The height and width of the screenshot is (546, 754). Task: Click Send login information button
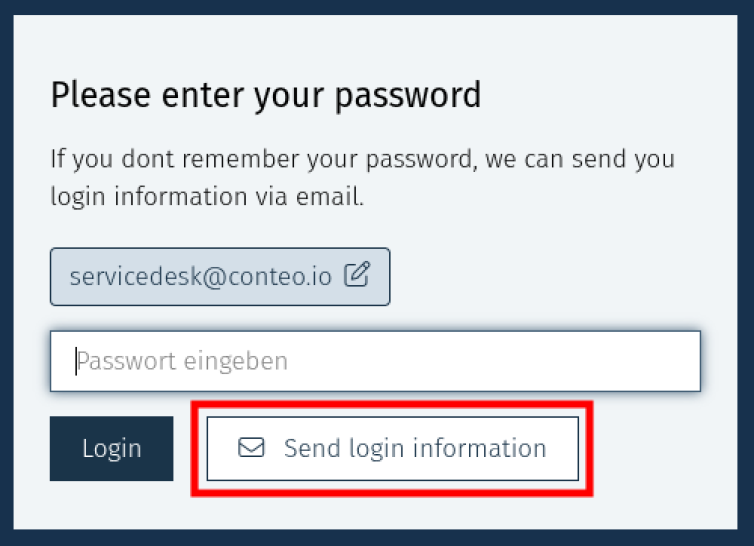pos(392,448)
